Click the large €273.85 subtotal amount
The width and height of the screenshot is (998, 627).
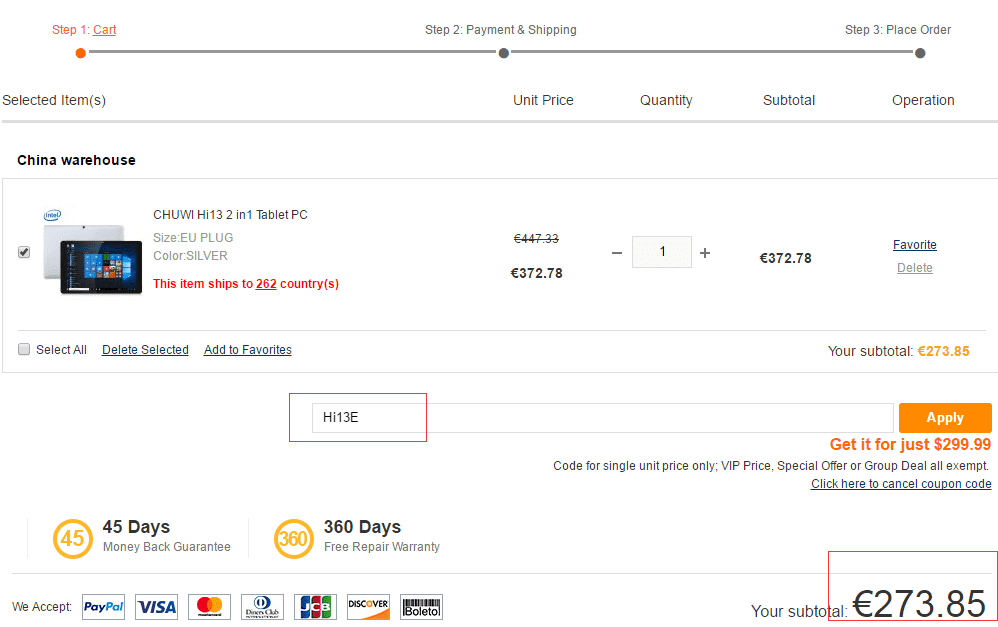pyautogui.click(x=918, y=603)
